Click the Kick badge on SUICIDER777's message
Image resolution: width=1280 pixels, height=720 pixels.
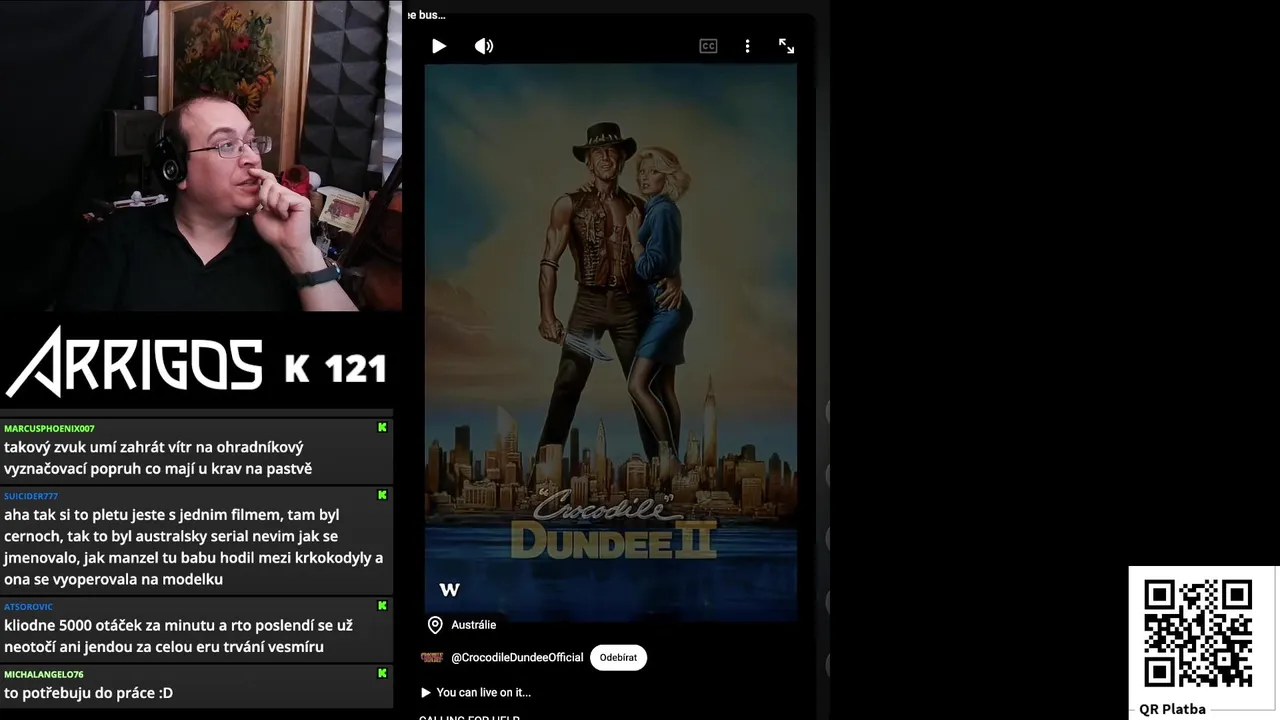[382, 495]
